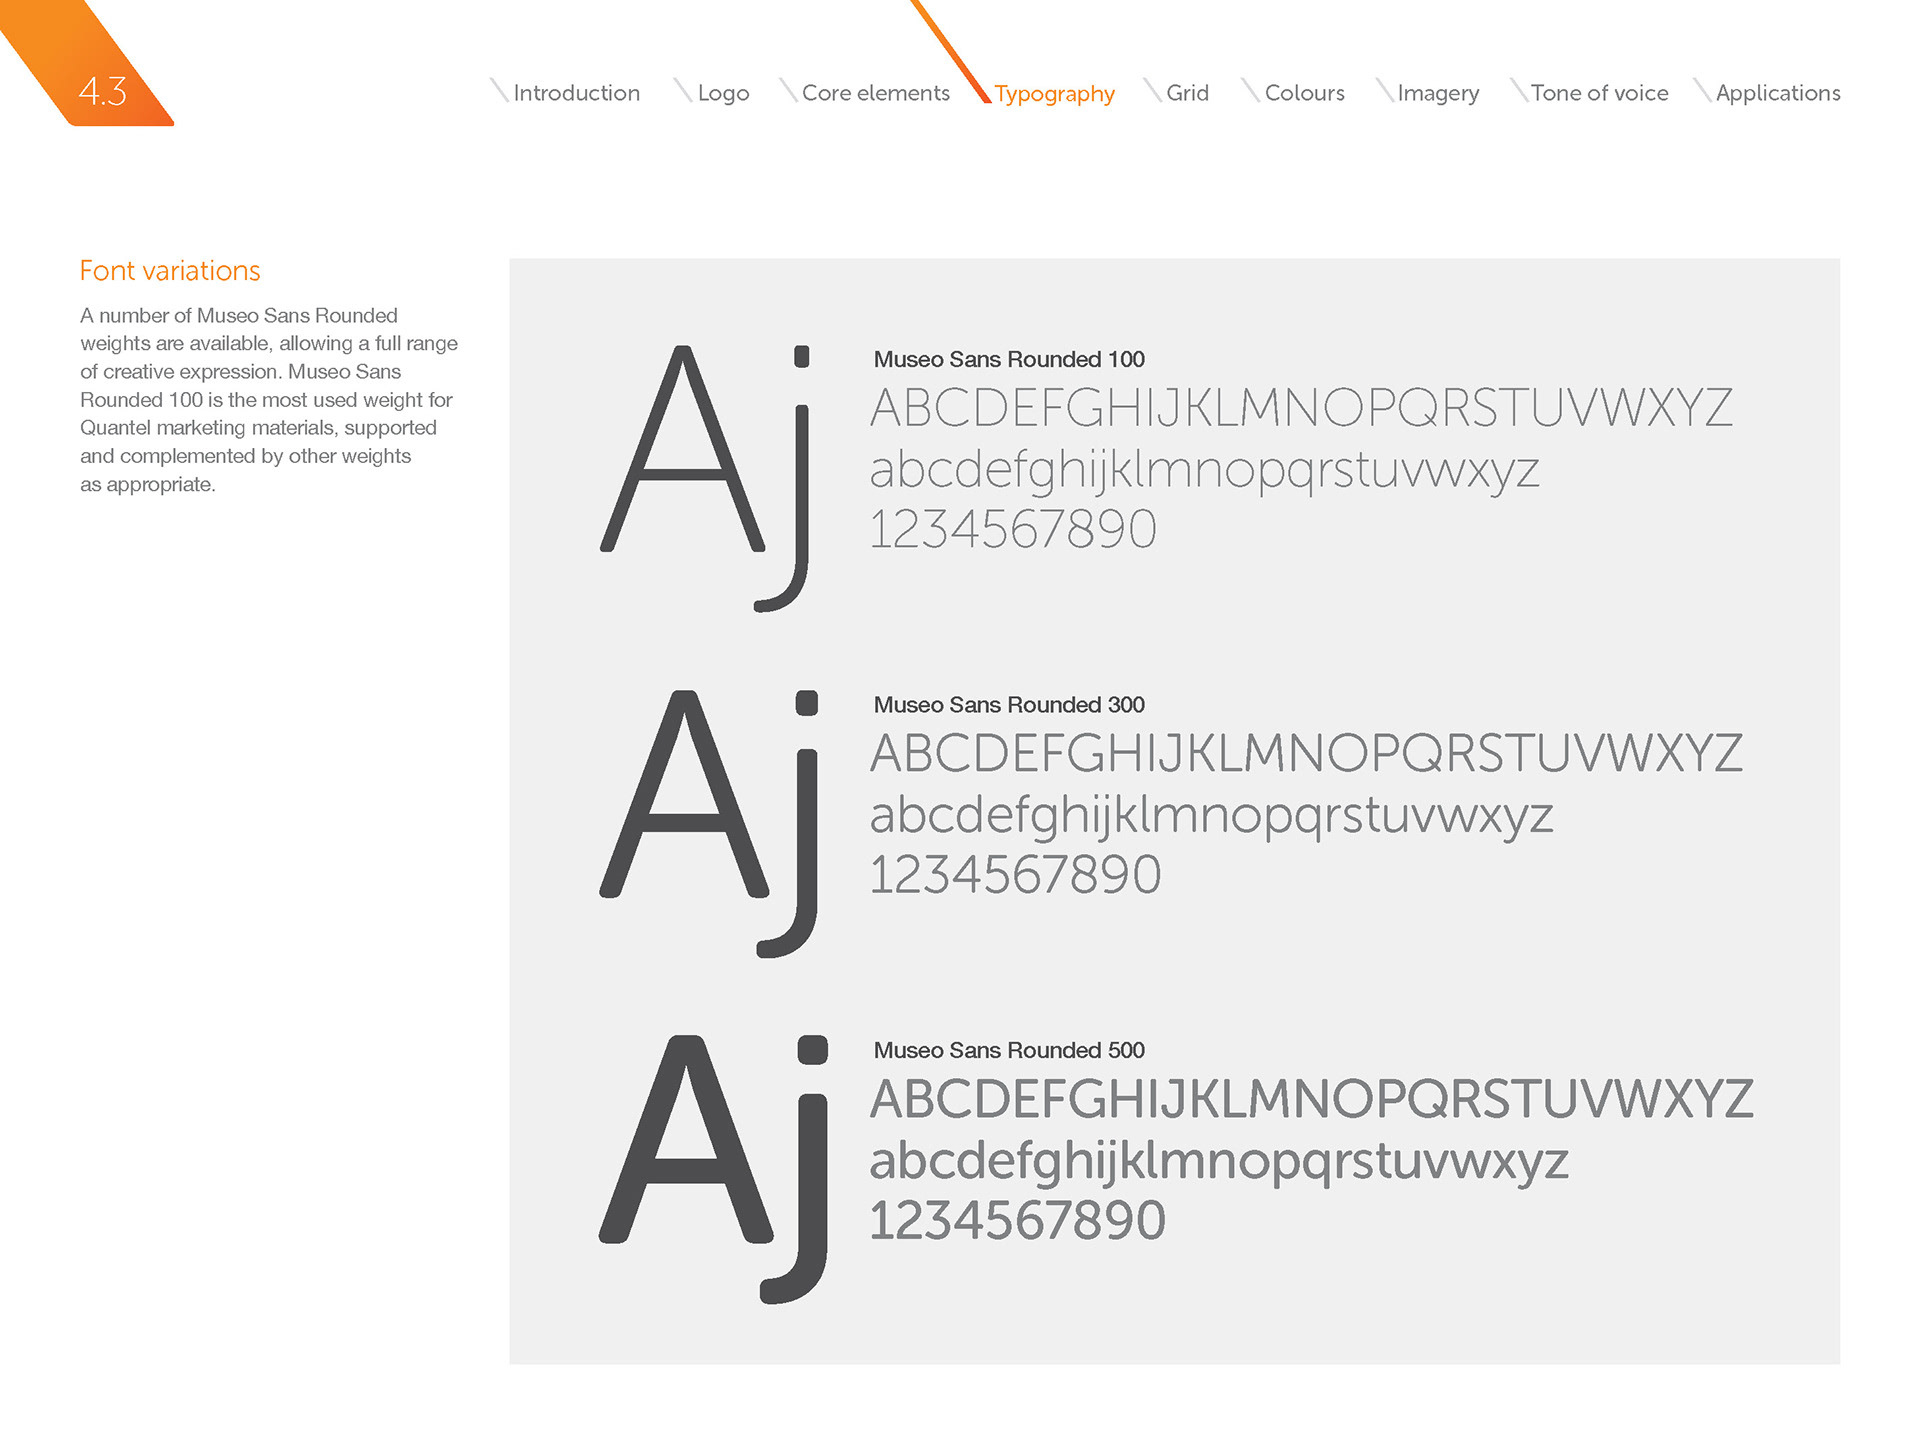Select the Aj specimen for weight 500

coord(713,1169)
